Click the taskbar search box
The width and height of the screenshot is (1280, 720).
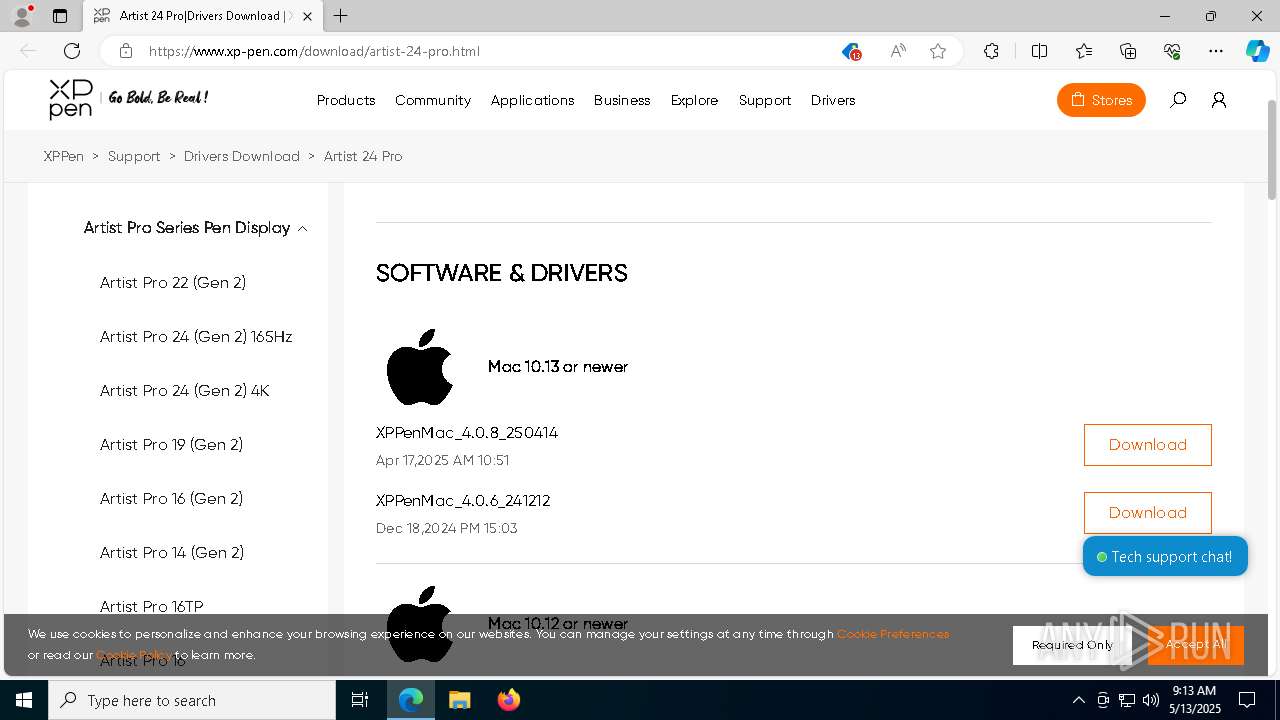click(192, 700)
